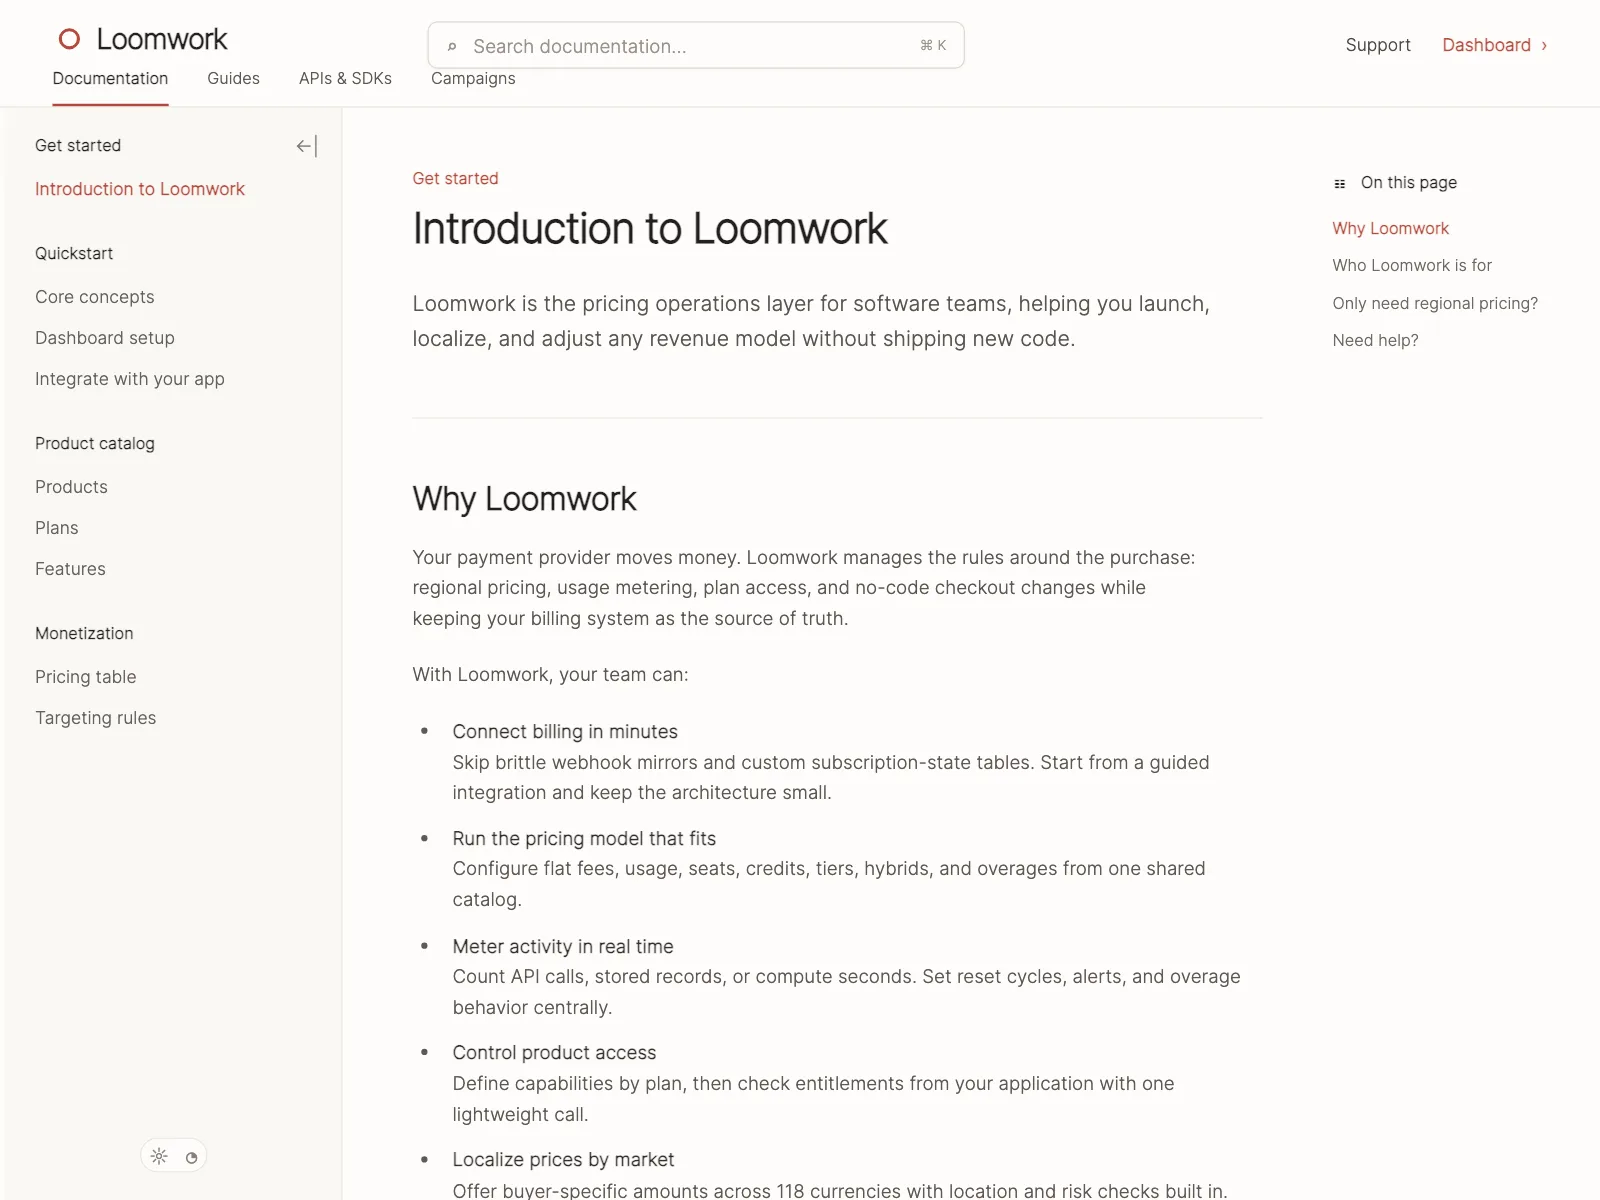The image size is (1600, 1200).
Task: Open Core concepts in sidebar
Action: (95, 297)
